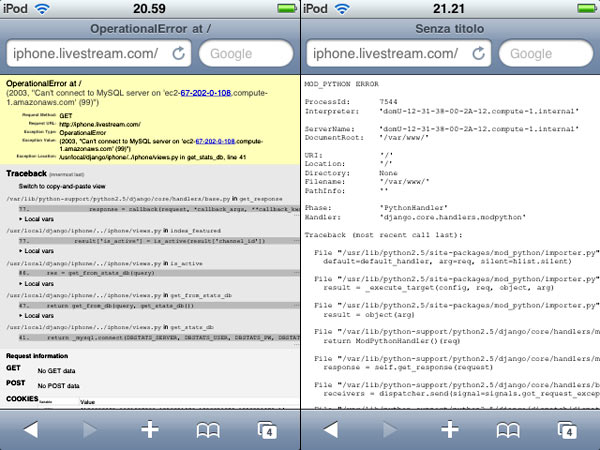Screen dimensions: 600x450
Task: Tap back arrow on the Senza titolo page
Action: (x=331, y=429)
